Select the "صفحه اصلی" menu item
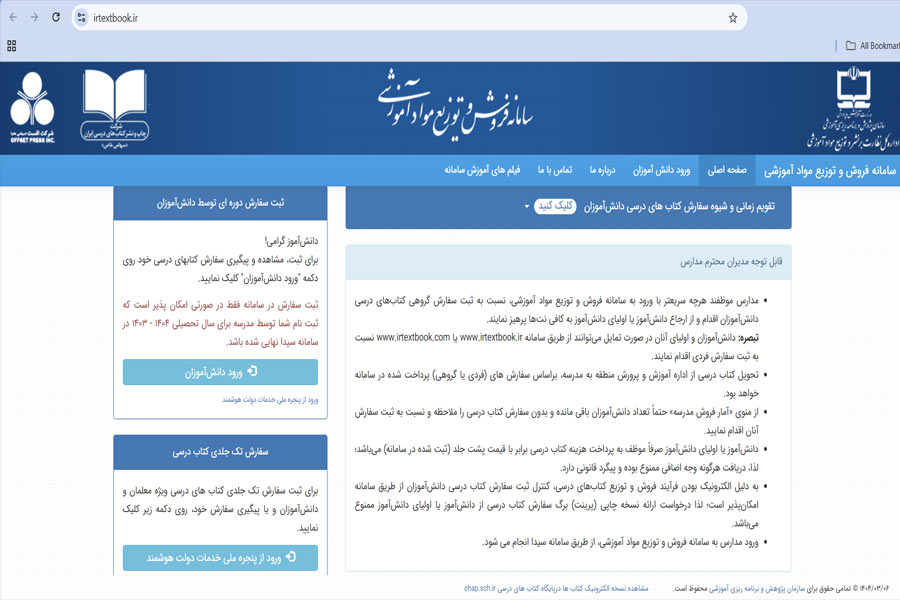Screen dimensions: 900x600 [727, 170]
